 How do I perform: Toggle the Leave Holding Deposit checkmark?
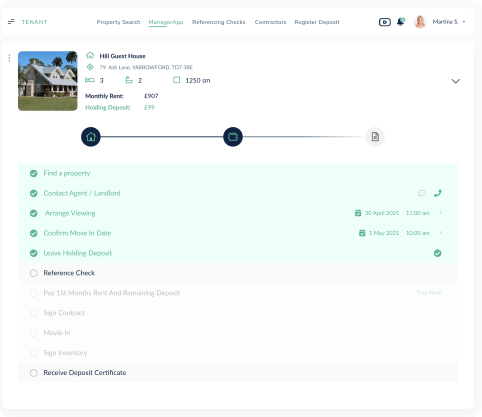coord(34,253)
